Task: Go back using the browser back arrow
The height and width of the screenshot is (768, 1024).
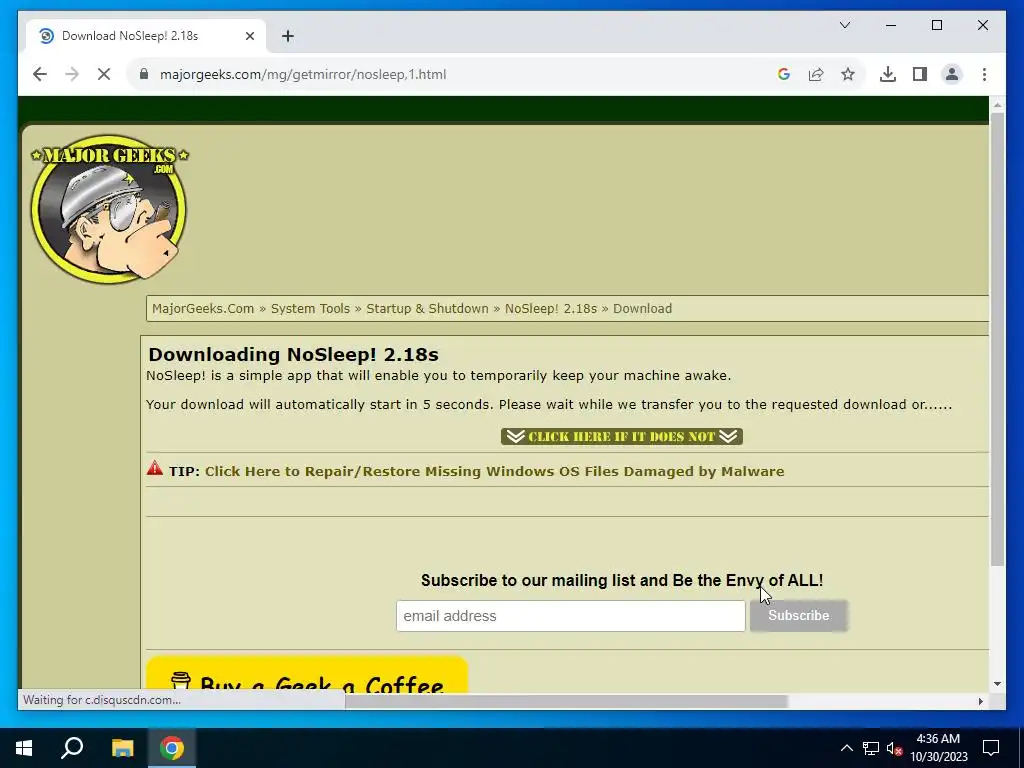Action: point(40,74)
